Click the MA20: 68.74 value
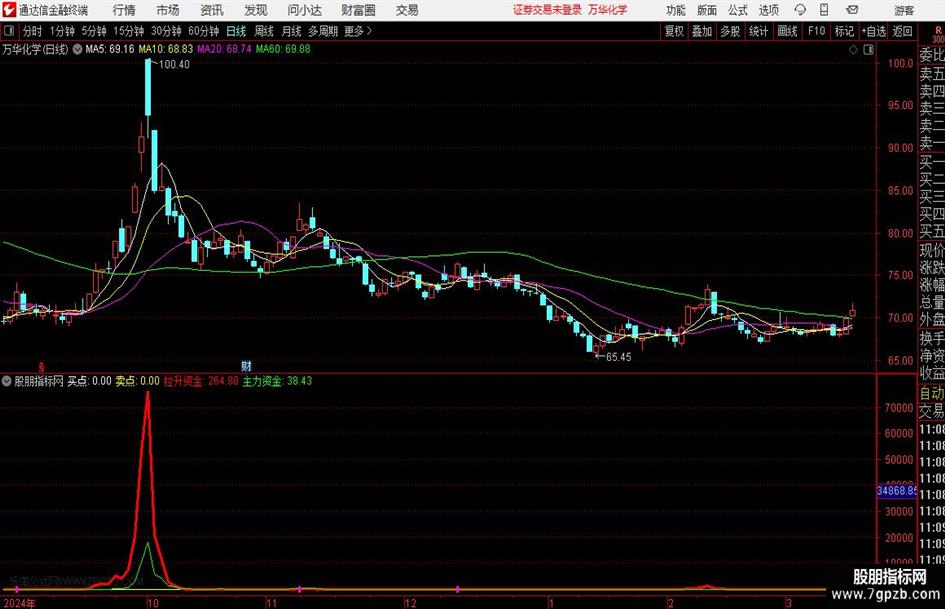Viewport: 945px width, 609px height. click(x=224, y=49)
